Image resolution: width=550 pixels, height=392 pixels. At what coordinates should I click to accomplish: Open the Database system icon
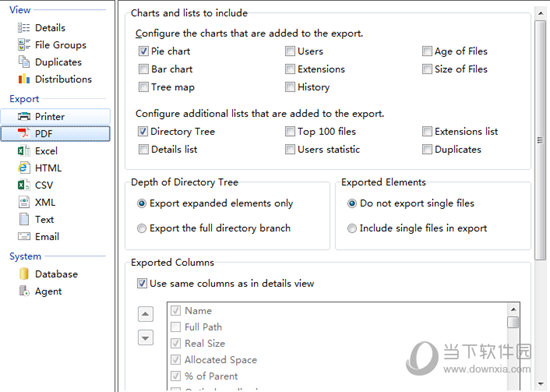point(24,274)
